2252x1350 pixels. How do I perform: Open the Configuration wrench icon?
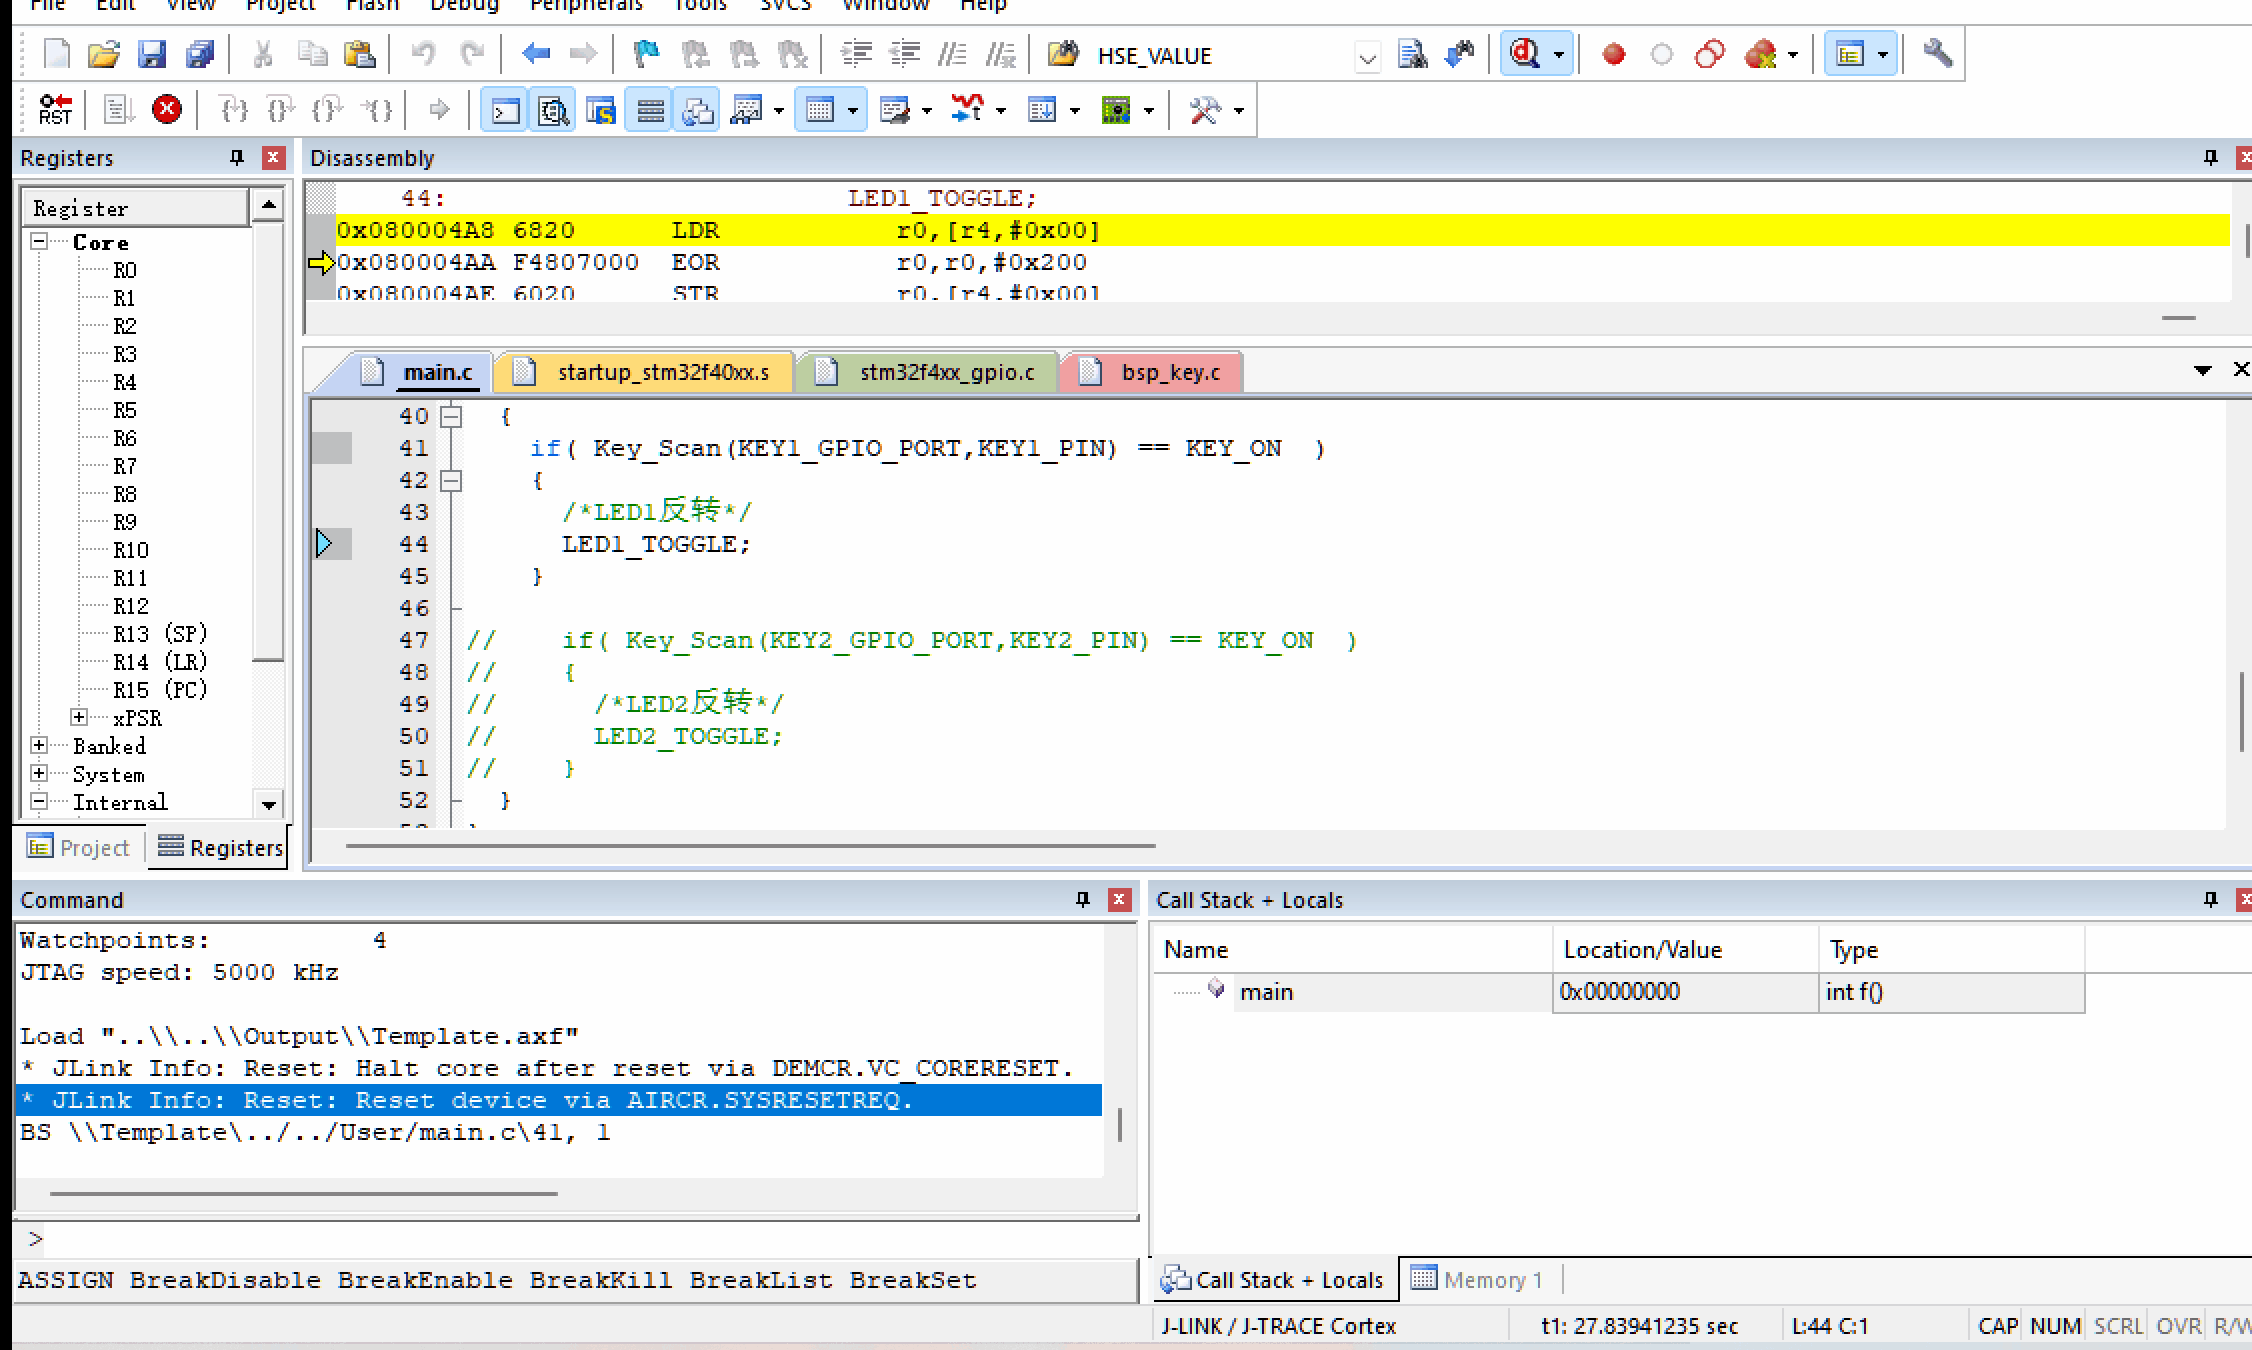(1937, 54)
